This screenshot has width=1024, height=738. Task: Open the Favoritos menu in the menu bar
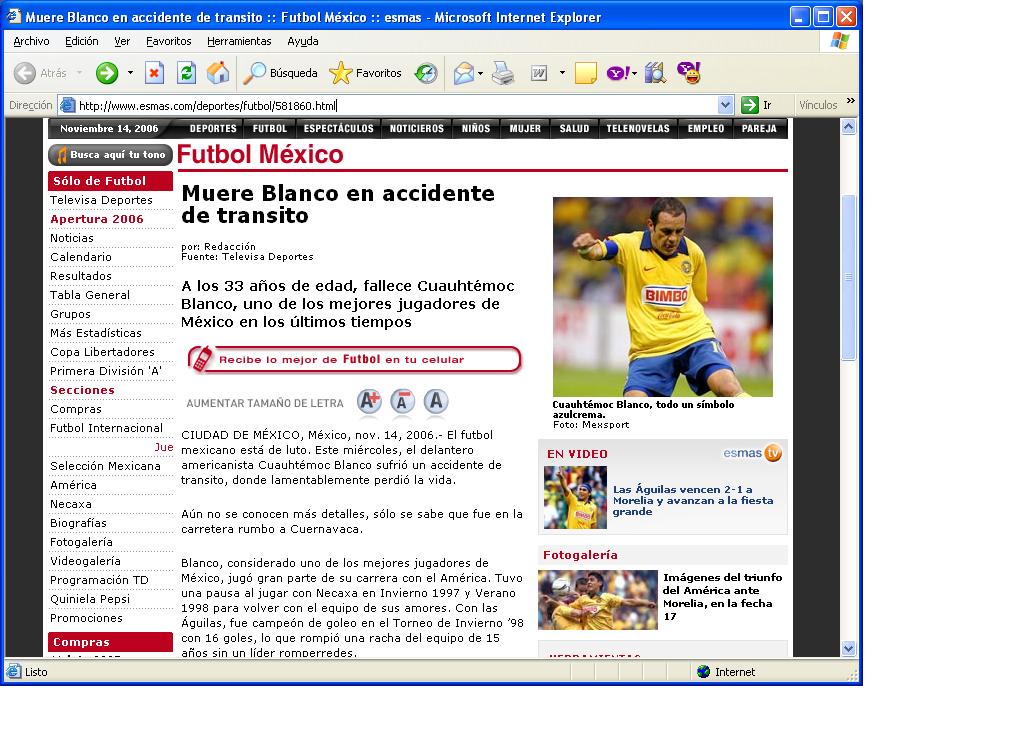coord(168,41)
